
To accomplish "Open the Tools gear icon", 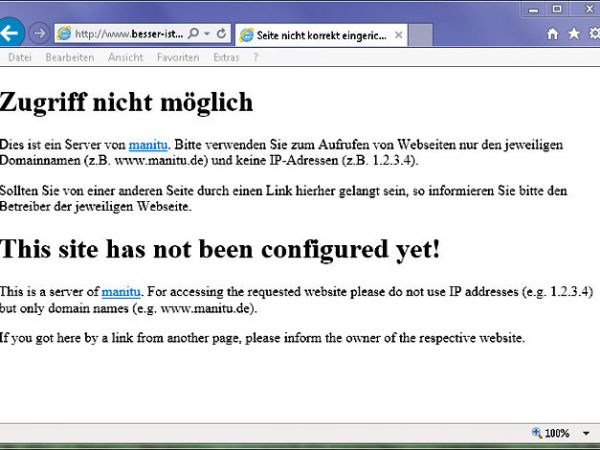I will coord(594,34).
